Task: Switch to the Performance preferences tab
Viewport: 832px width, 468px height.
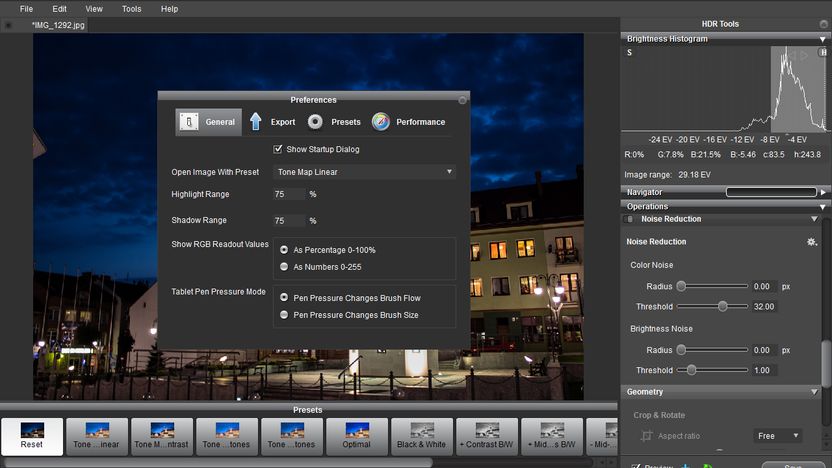Action: pos(408,122)
